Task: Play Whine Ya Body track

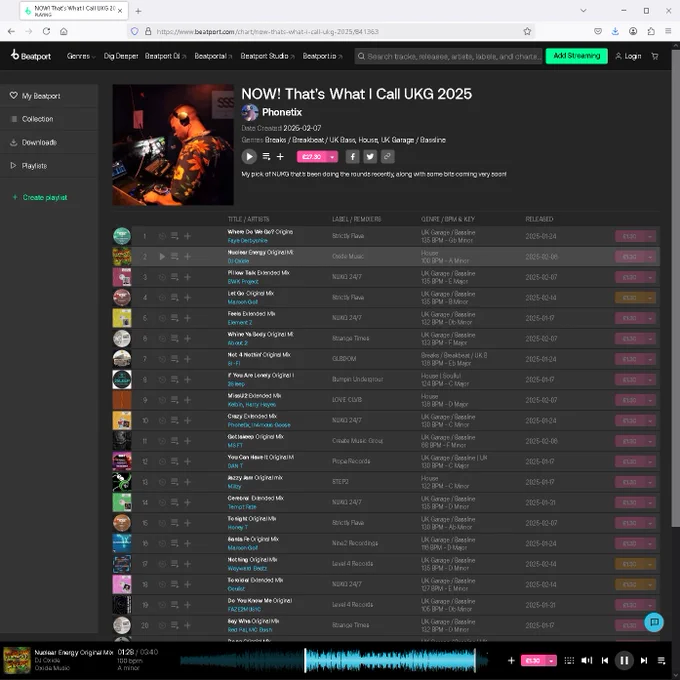Action: tap(162, 338)
